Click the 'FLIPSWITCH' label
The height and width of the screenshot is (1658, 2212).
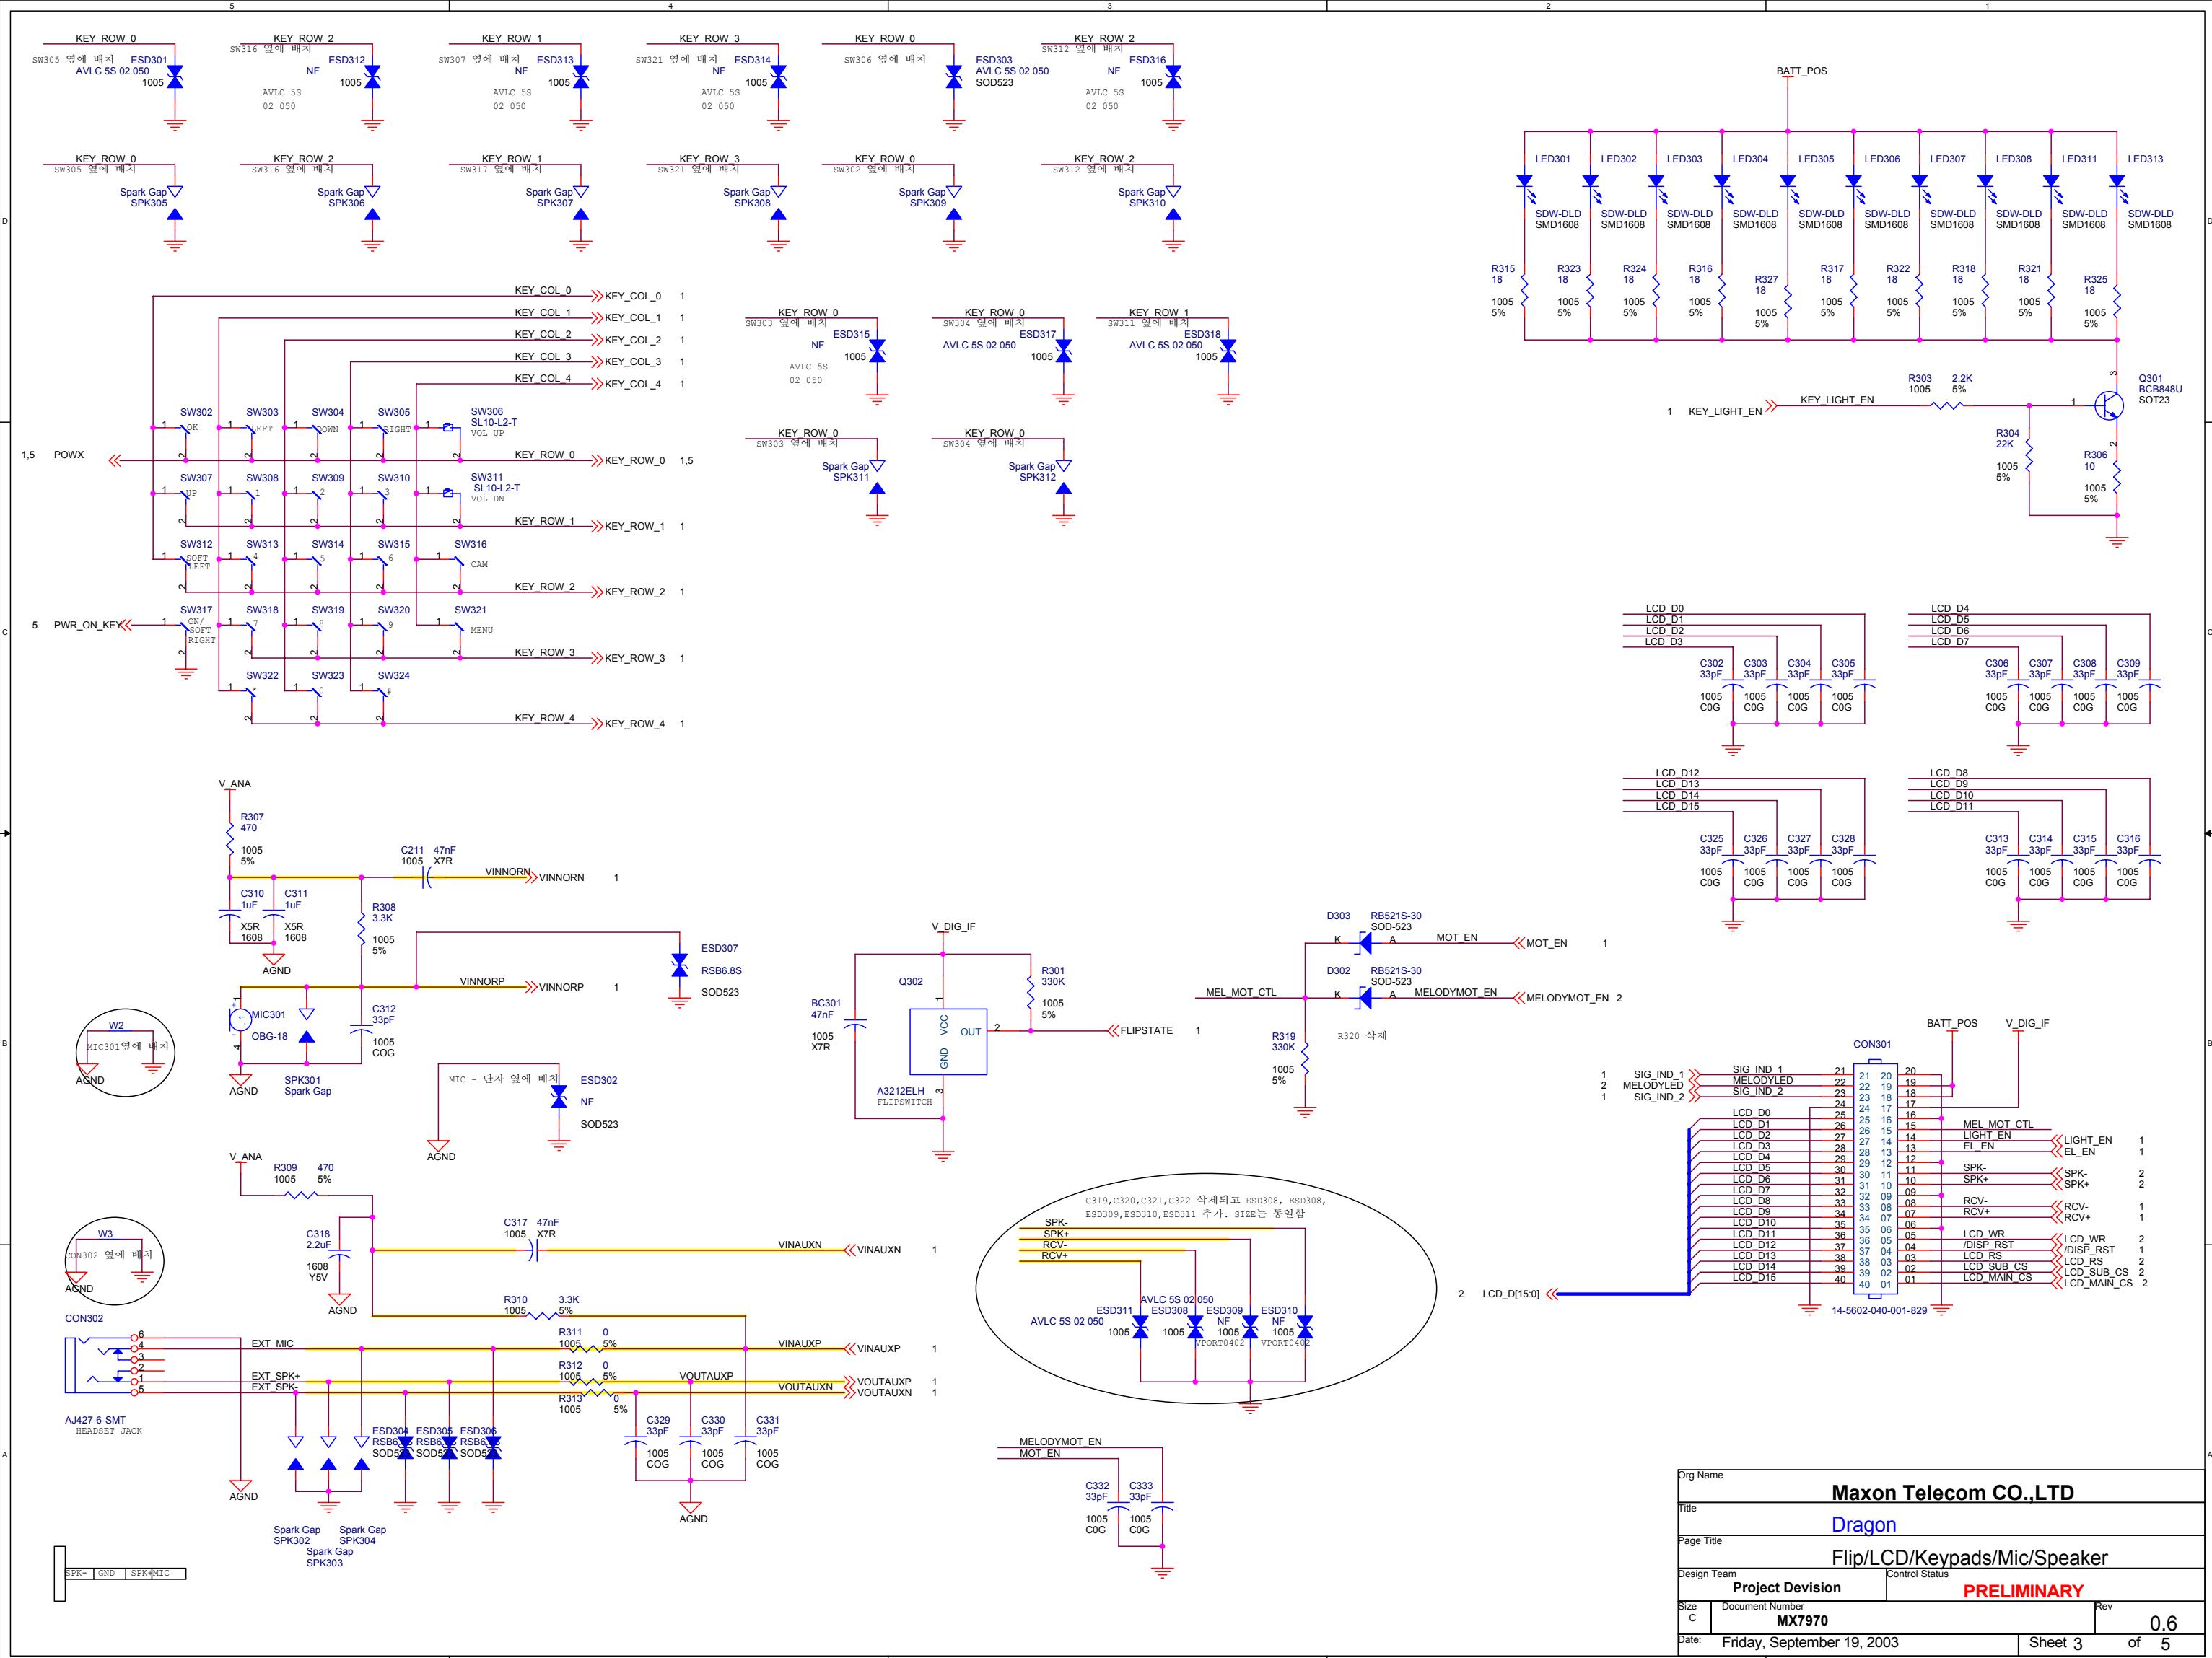click(904, 1102)
